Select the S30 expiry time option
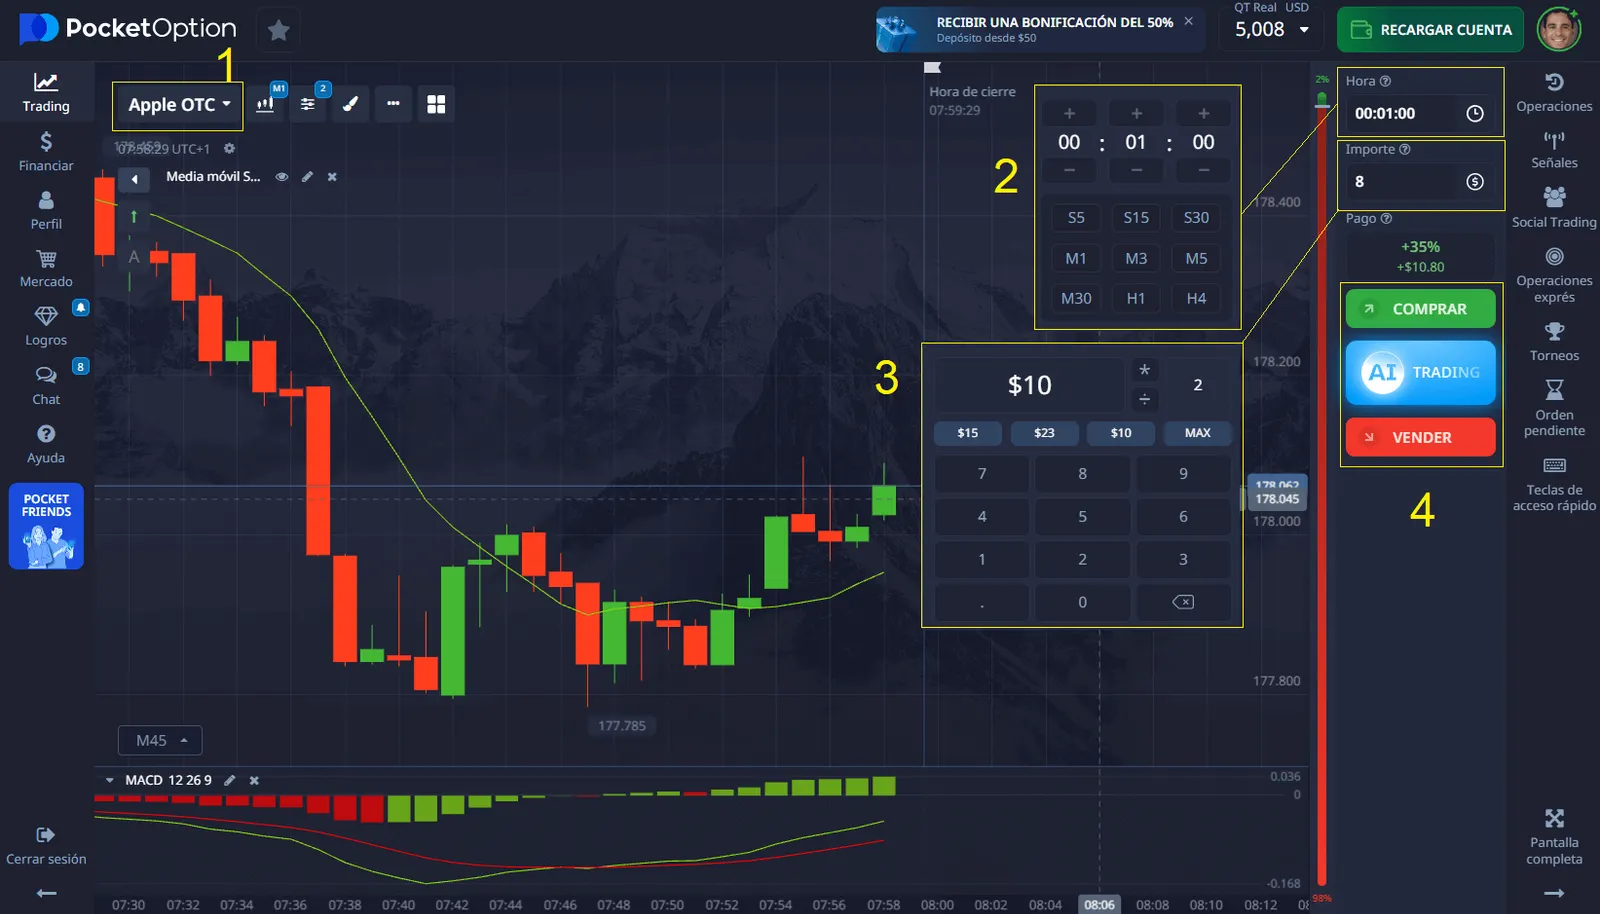Viewport: 1600px width, 914px height. [x=1196, y=217]
